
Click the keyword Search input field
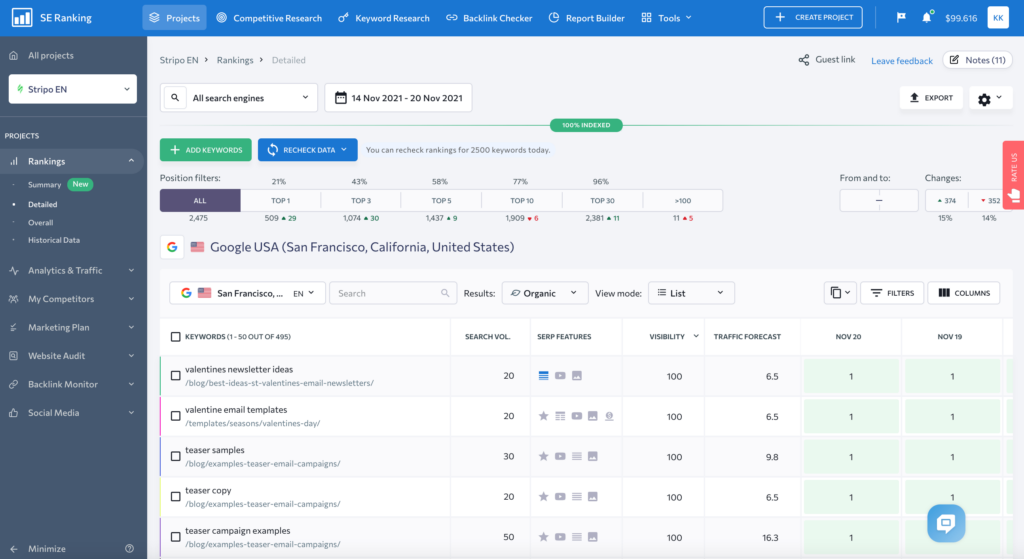click(x=391, y=293)
